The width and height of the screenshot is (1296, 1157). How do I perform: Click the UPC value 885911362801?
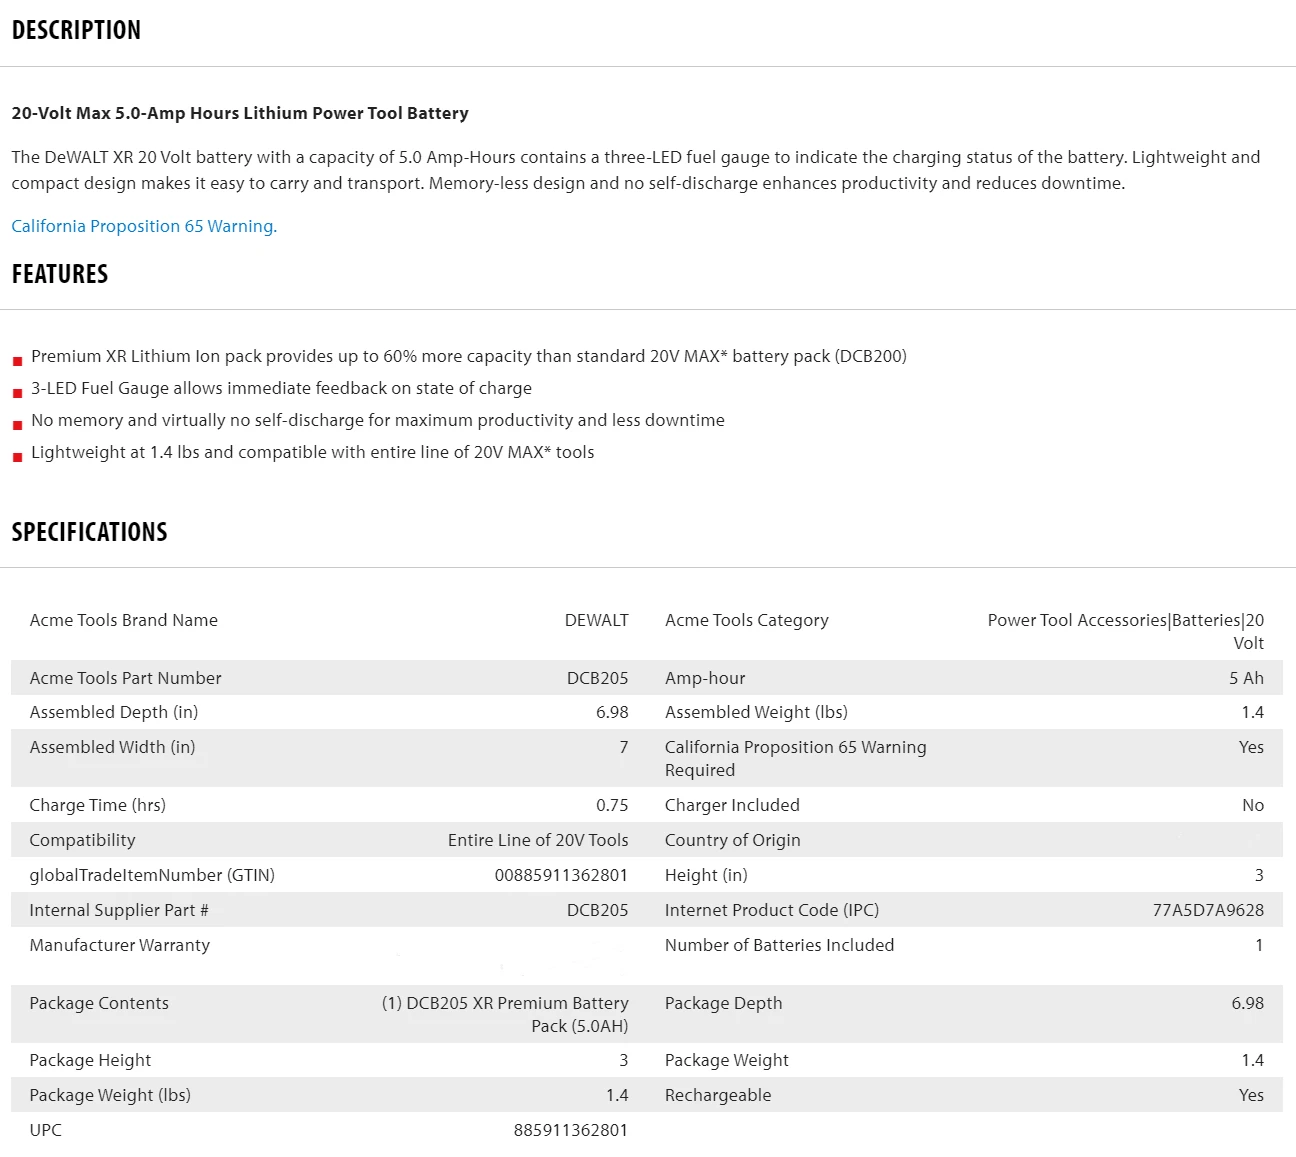pyautogui.click(x=570, y=1130)
